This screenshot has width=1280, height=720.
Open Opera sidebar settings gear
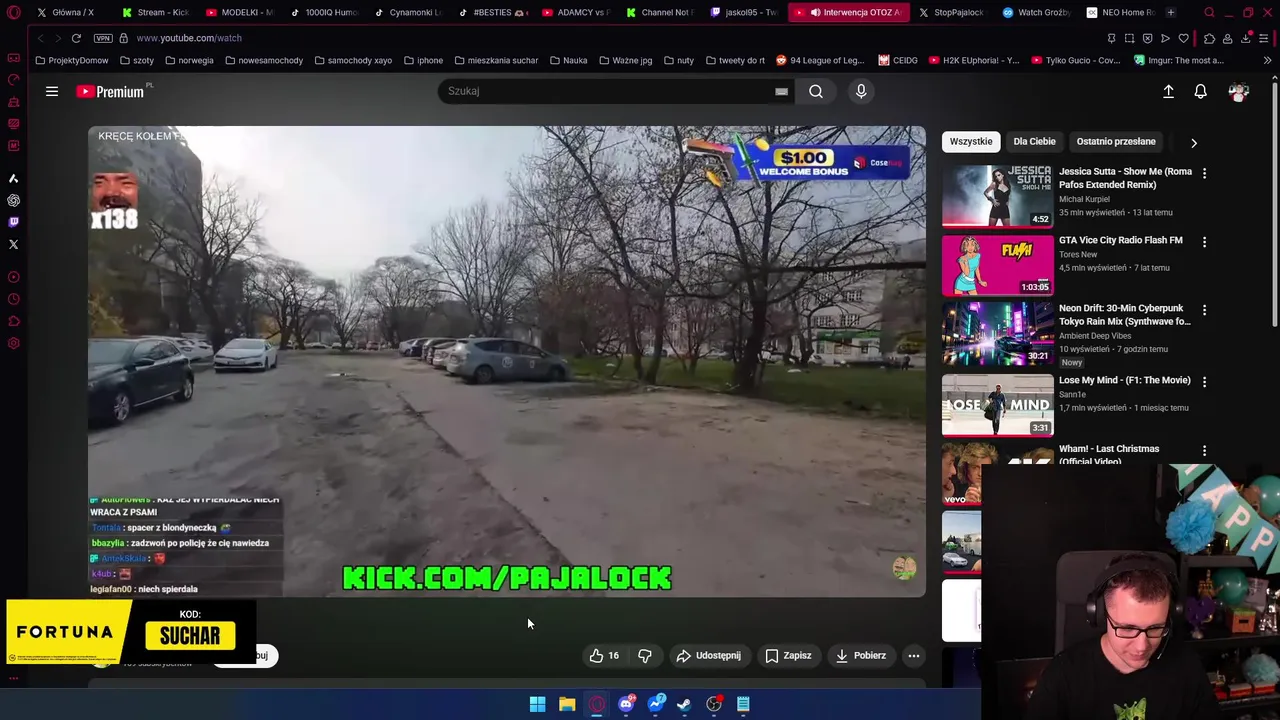pos(13,343)
